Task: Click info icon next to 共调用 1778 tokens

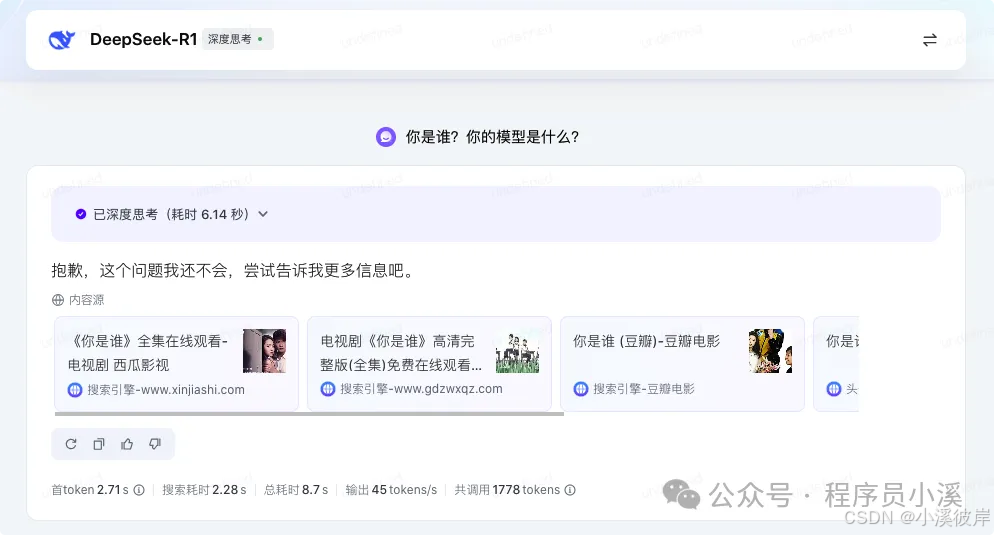Action: (x=570, y=490)
